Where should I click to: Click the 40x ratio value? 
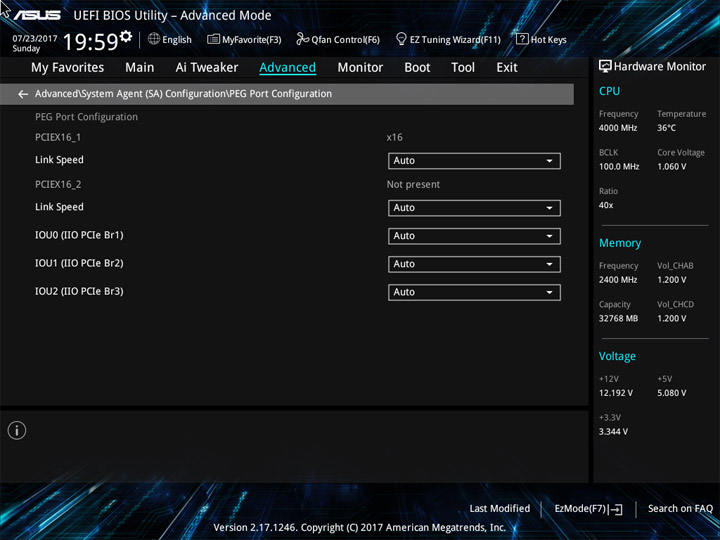point(606,205)
